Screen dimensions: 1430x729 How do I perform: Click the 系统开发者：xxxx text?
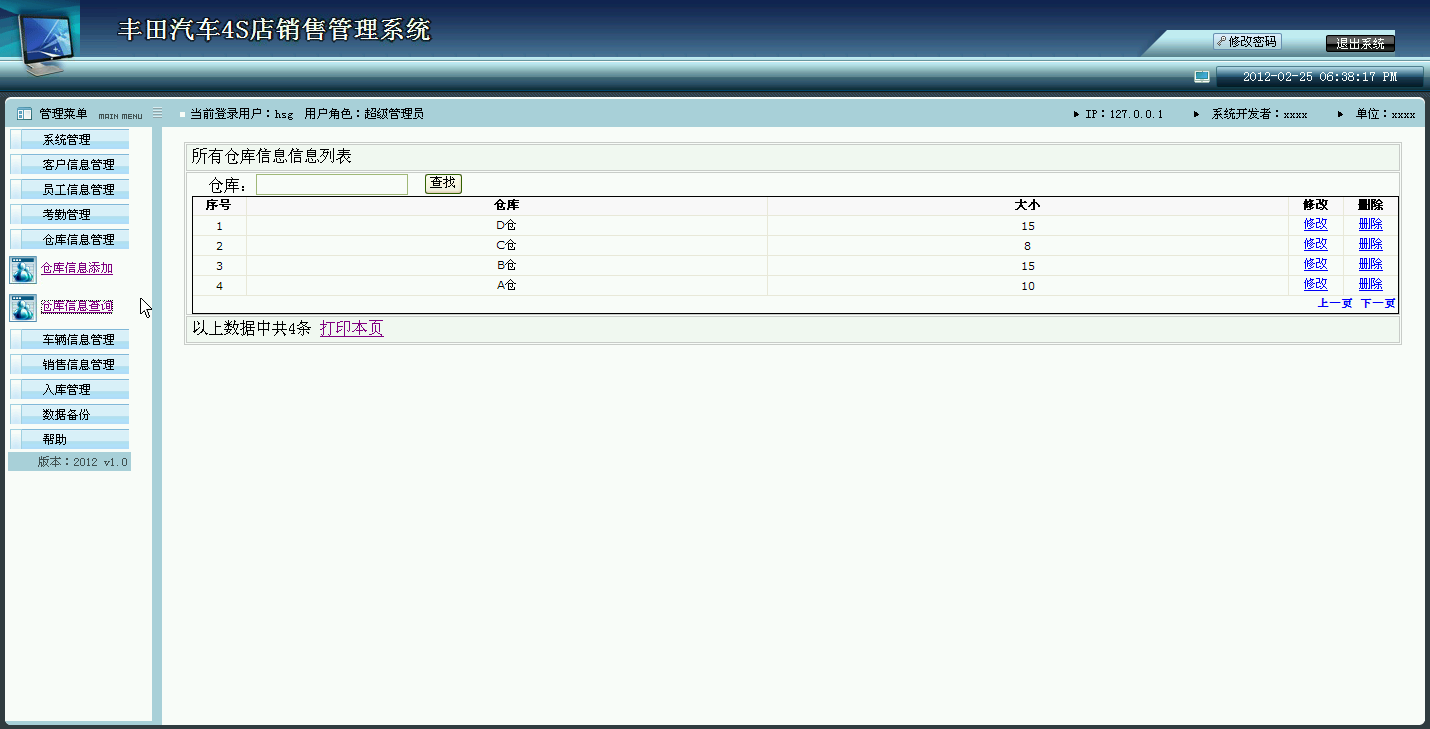tap(1259, 114)
